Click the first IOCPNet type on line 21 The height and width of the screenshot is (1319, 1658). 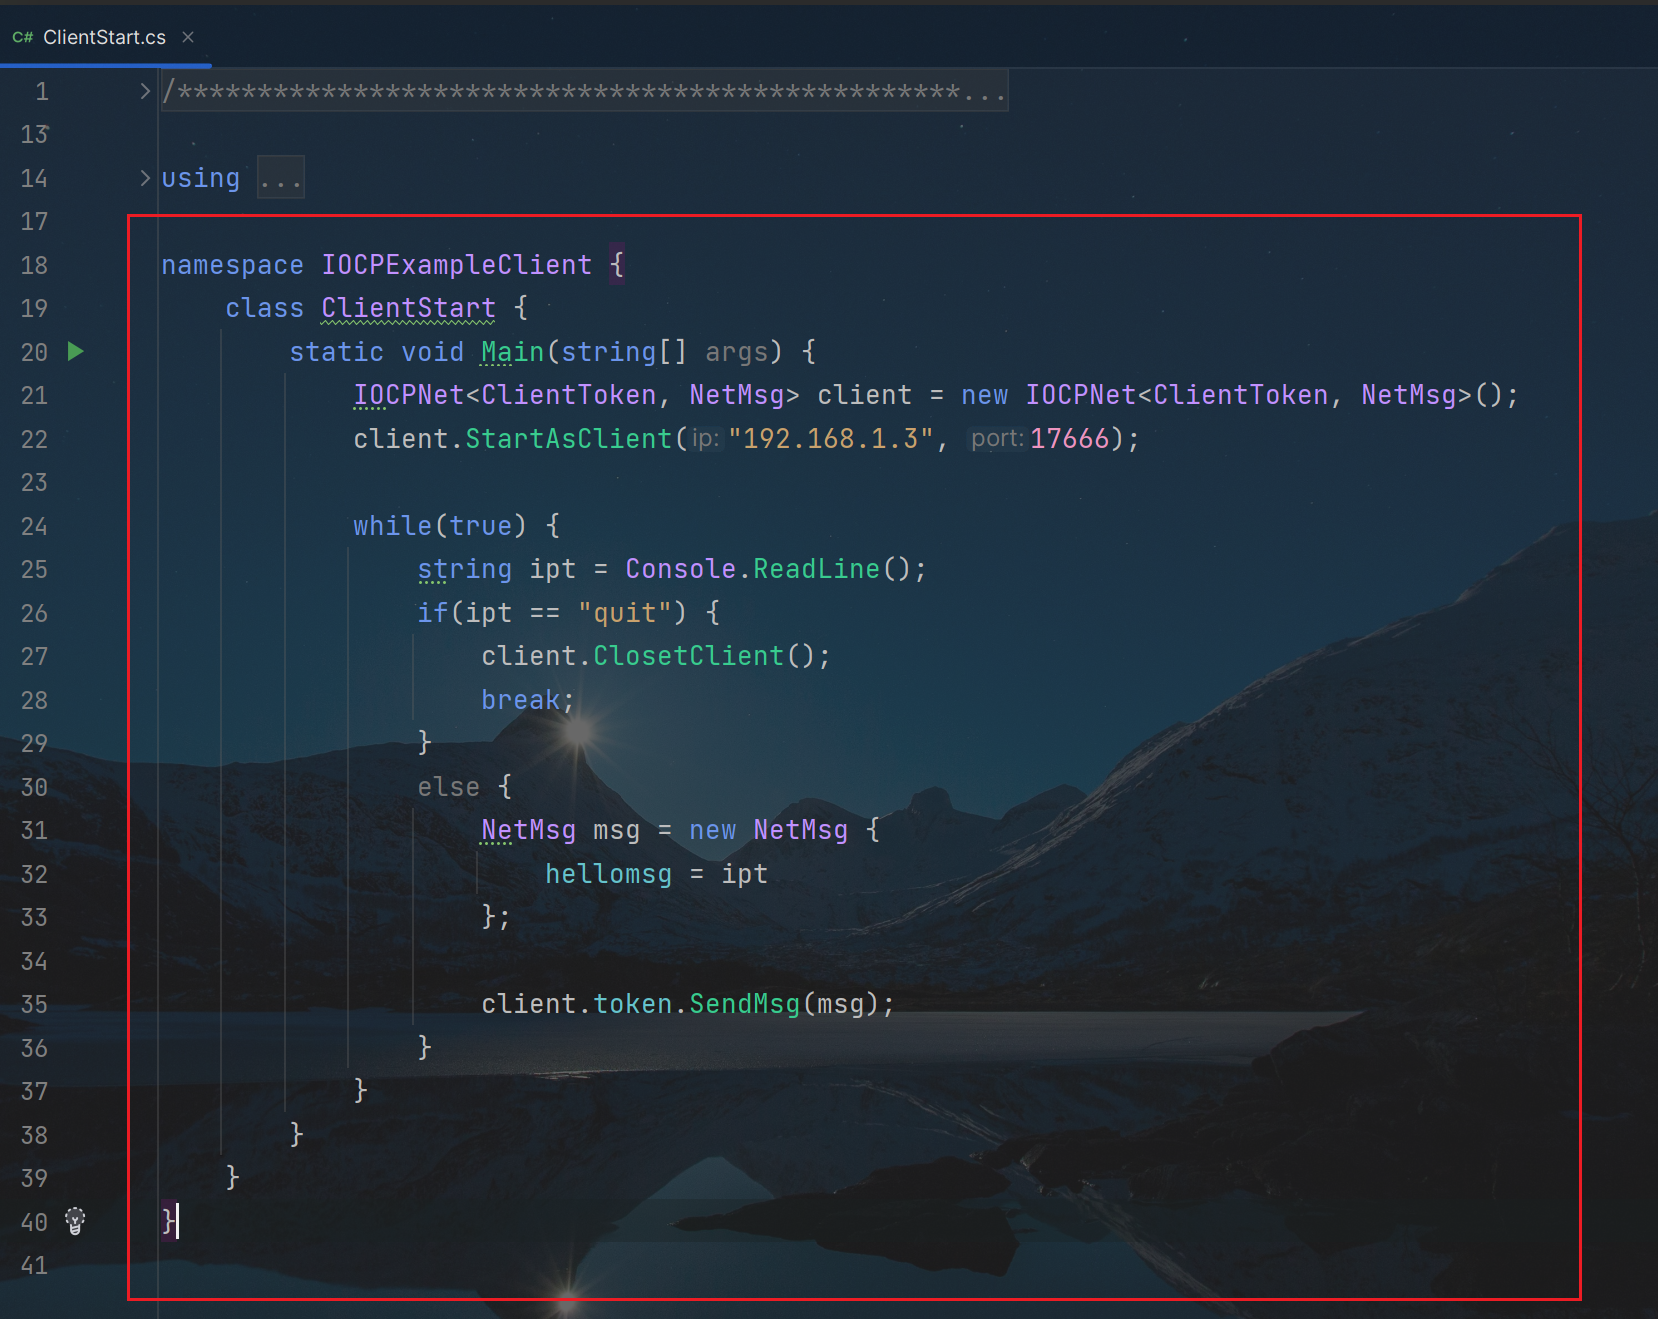409,395
